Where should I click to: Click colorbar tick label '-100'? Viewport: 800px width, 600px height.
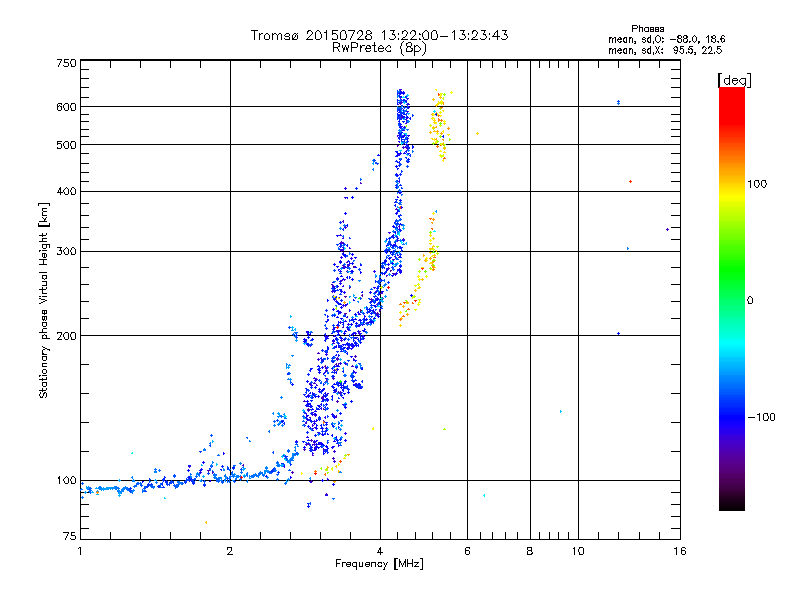(x=761, y=417)
